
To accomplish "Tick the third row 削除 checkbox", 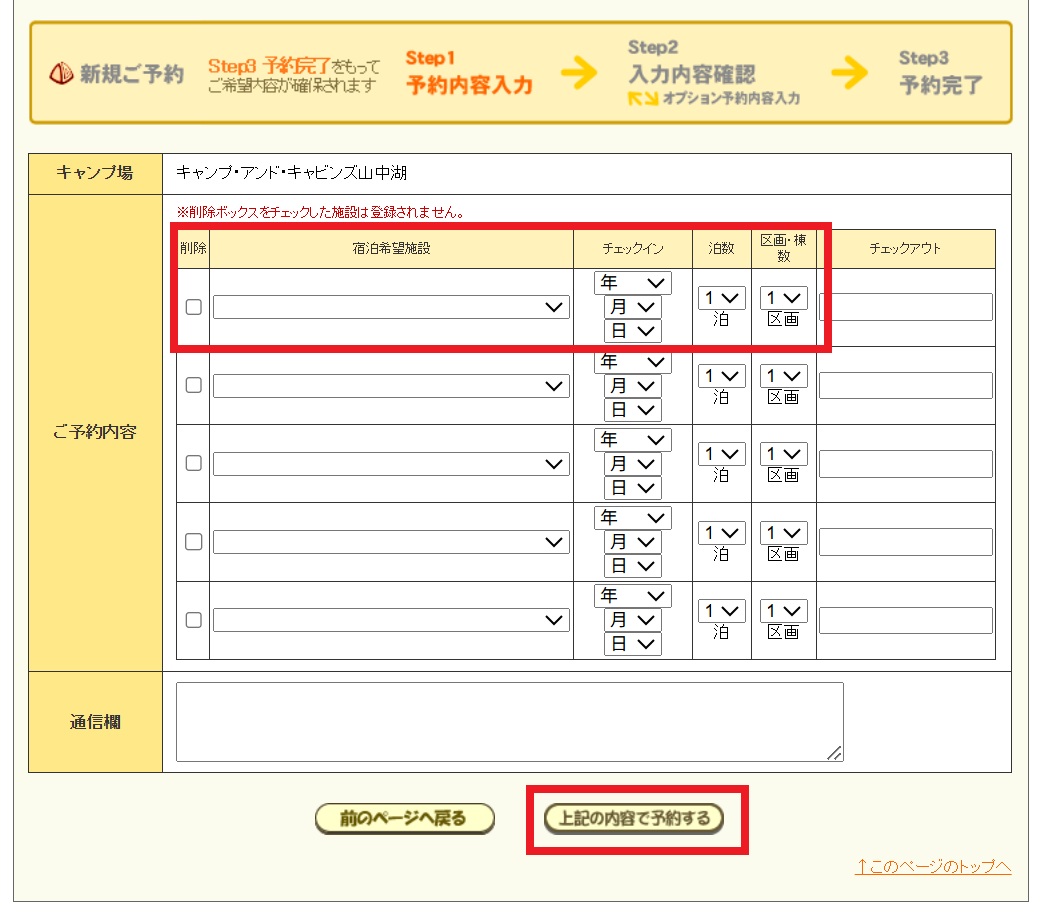I will coord(194,463).
